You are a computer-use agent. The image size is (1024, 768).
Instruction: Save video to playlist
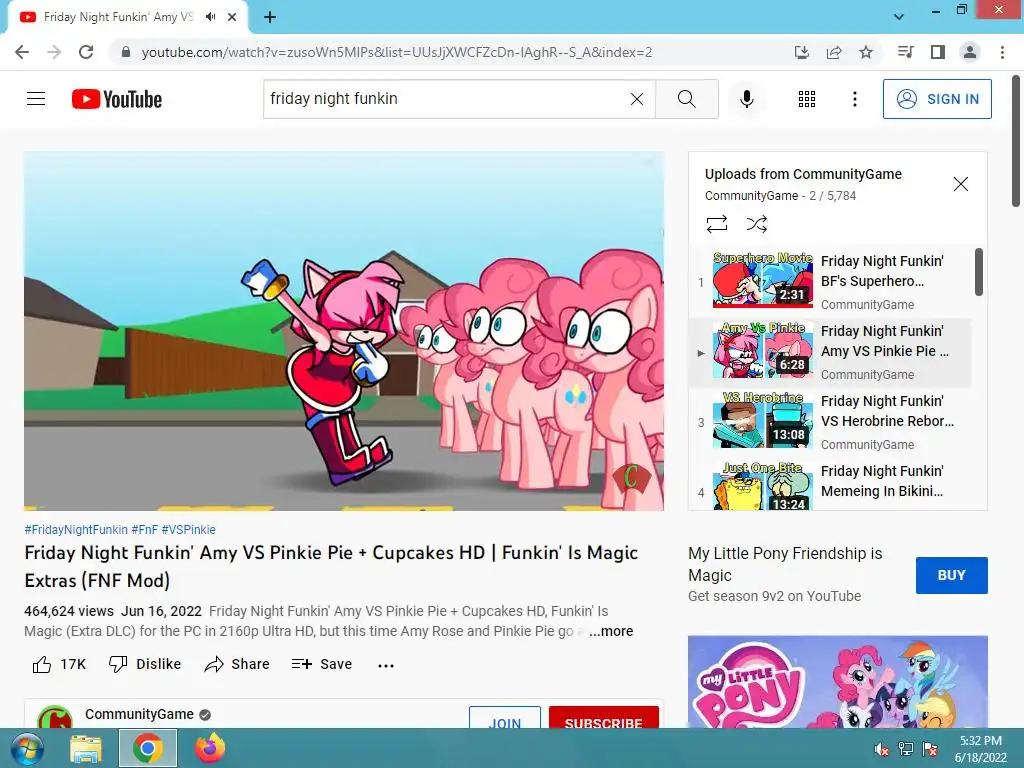(322, 664)
